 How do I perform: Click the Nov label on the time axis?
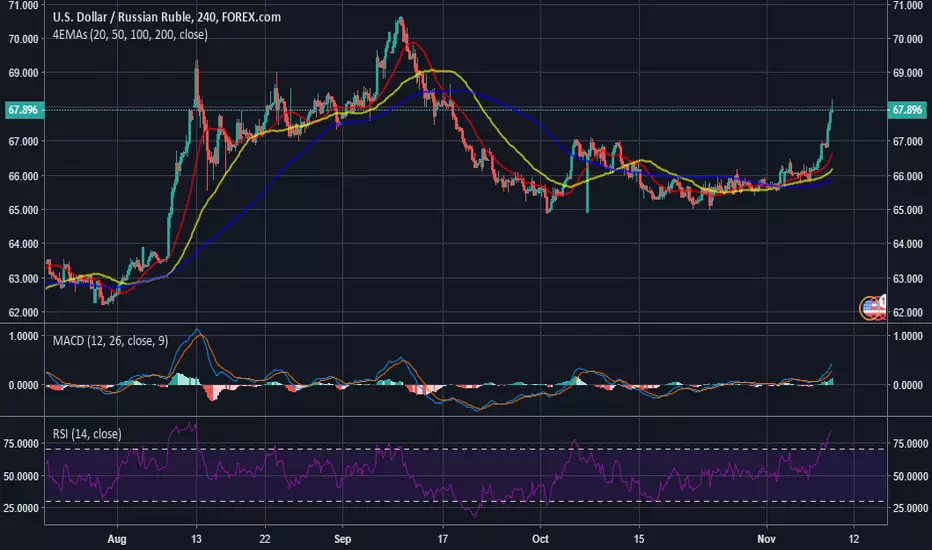coord(766,539)
